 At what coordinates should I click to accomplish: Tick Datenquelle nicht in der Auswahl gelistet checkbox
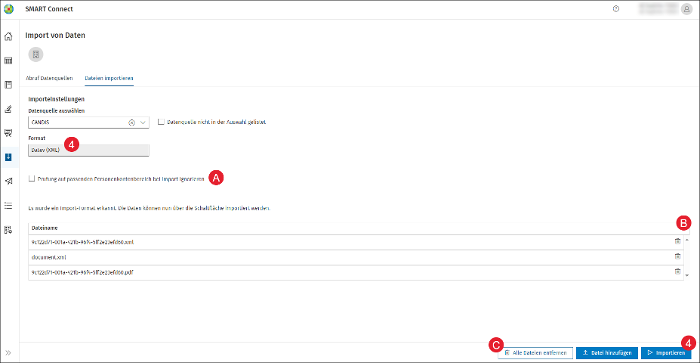coord(162,122)
